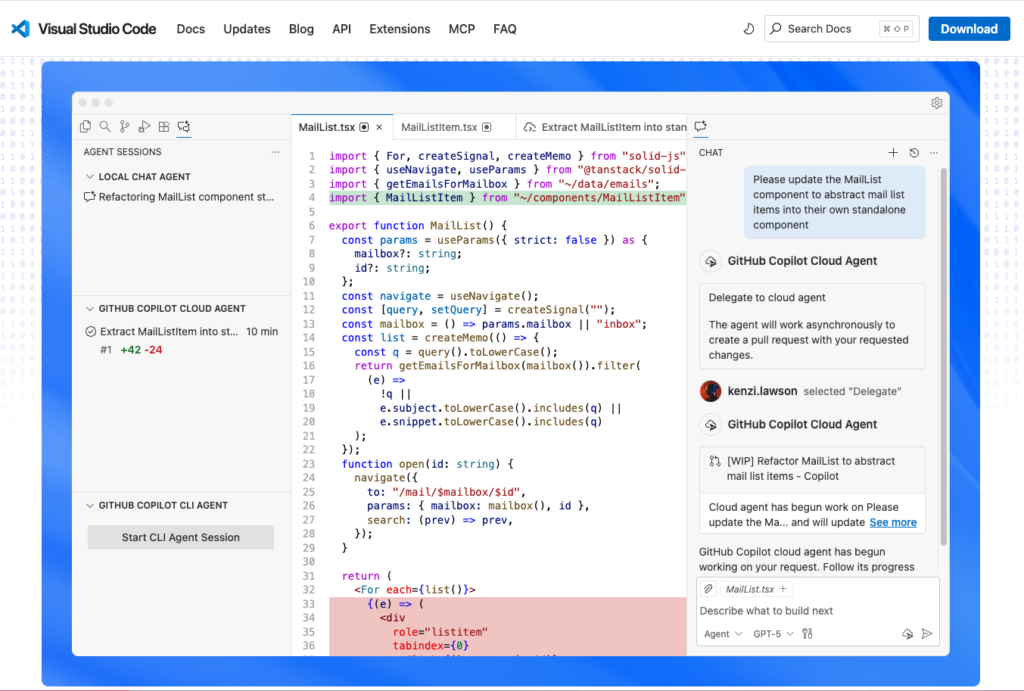The height and width of the screenshot is (691, 1024).
Task: Click the blue Download button
Action: (x=968, y=29)
